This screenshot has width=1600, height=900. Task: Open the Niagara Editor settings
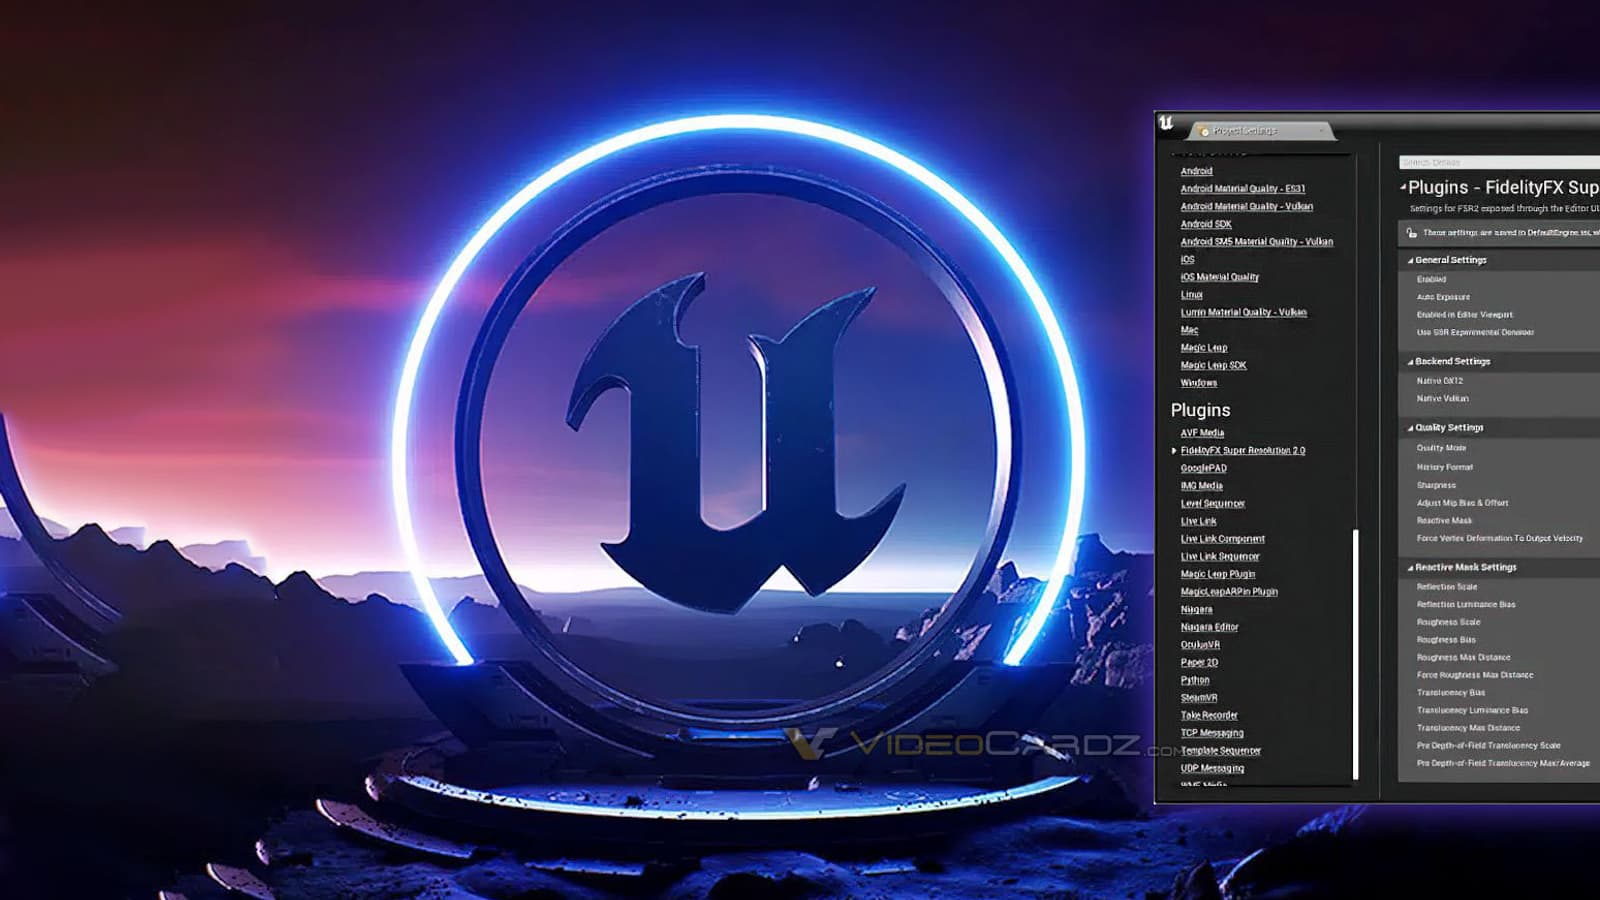tap(1210, 628)
